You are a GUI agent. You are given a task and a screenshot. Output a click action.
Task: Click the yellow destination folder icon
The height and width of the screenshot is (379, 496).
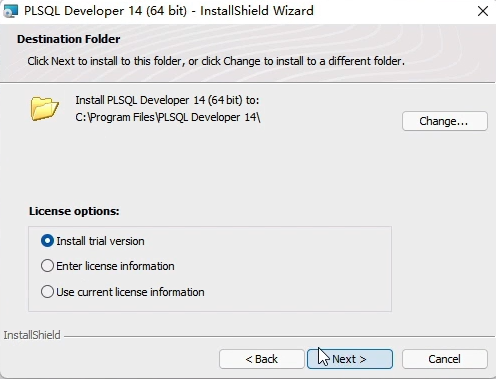point(45,108)
